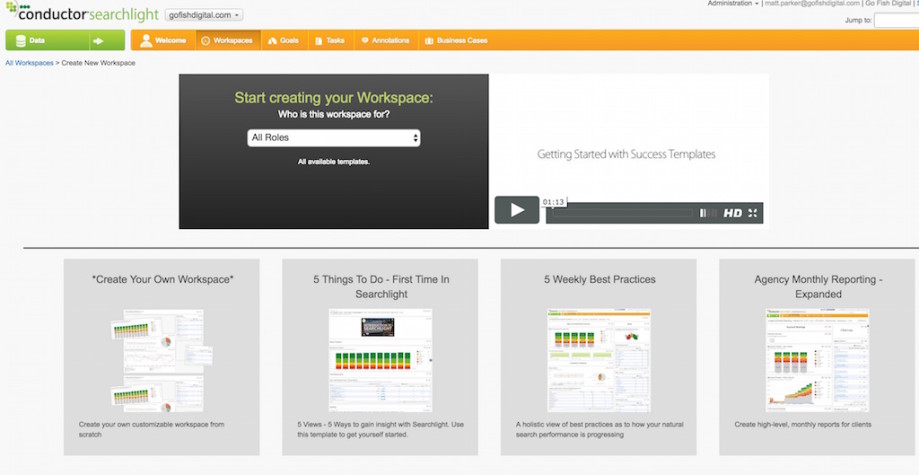The height and width of the screenshot is (475, 919).
Task: Open the Welcome tab
Action: tap(163, 40)
